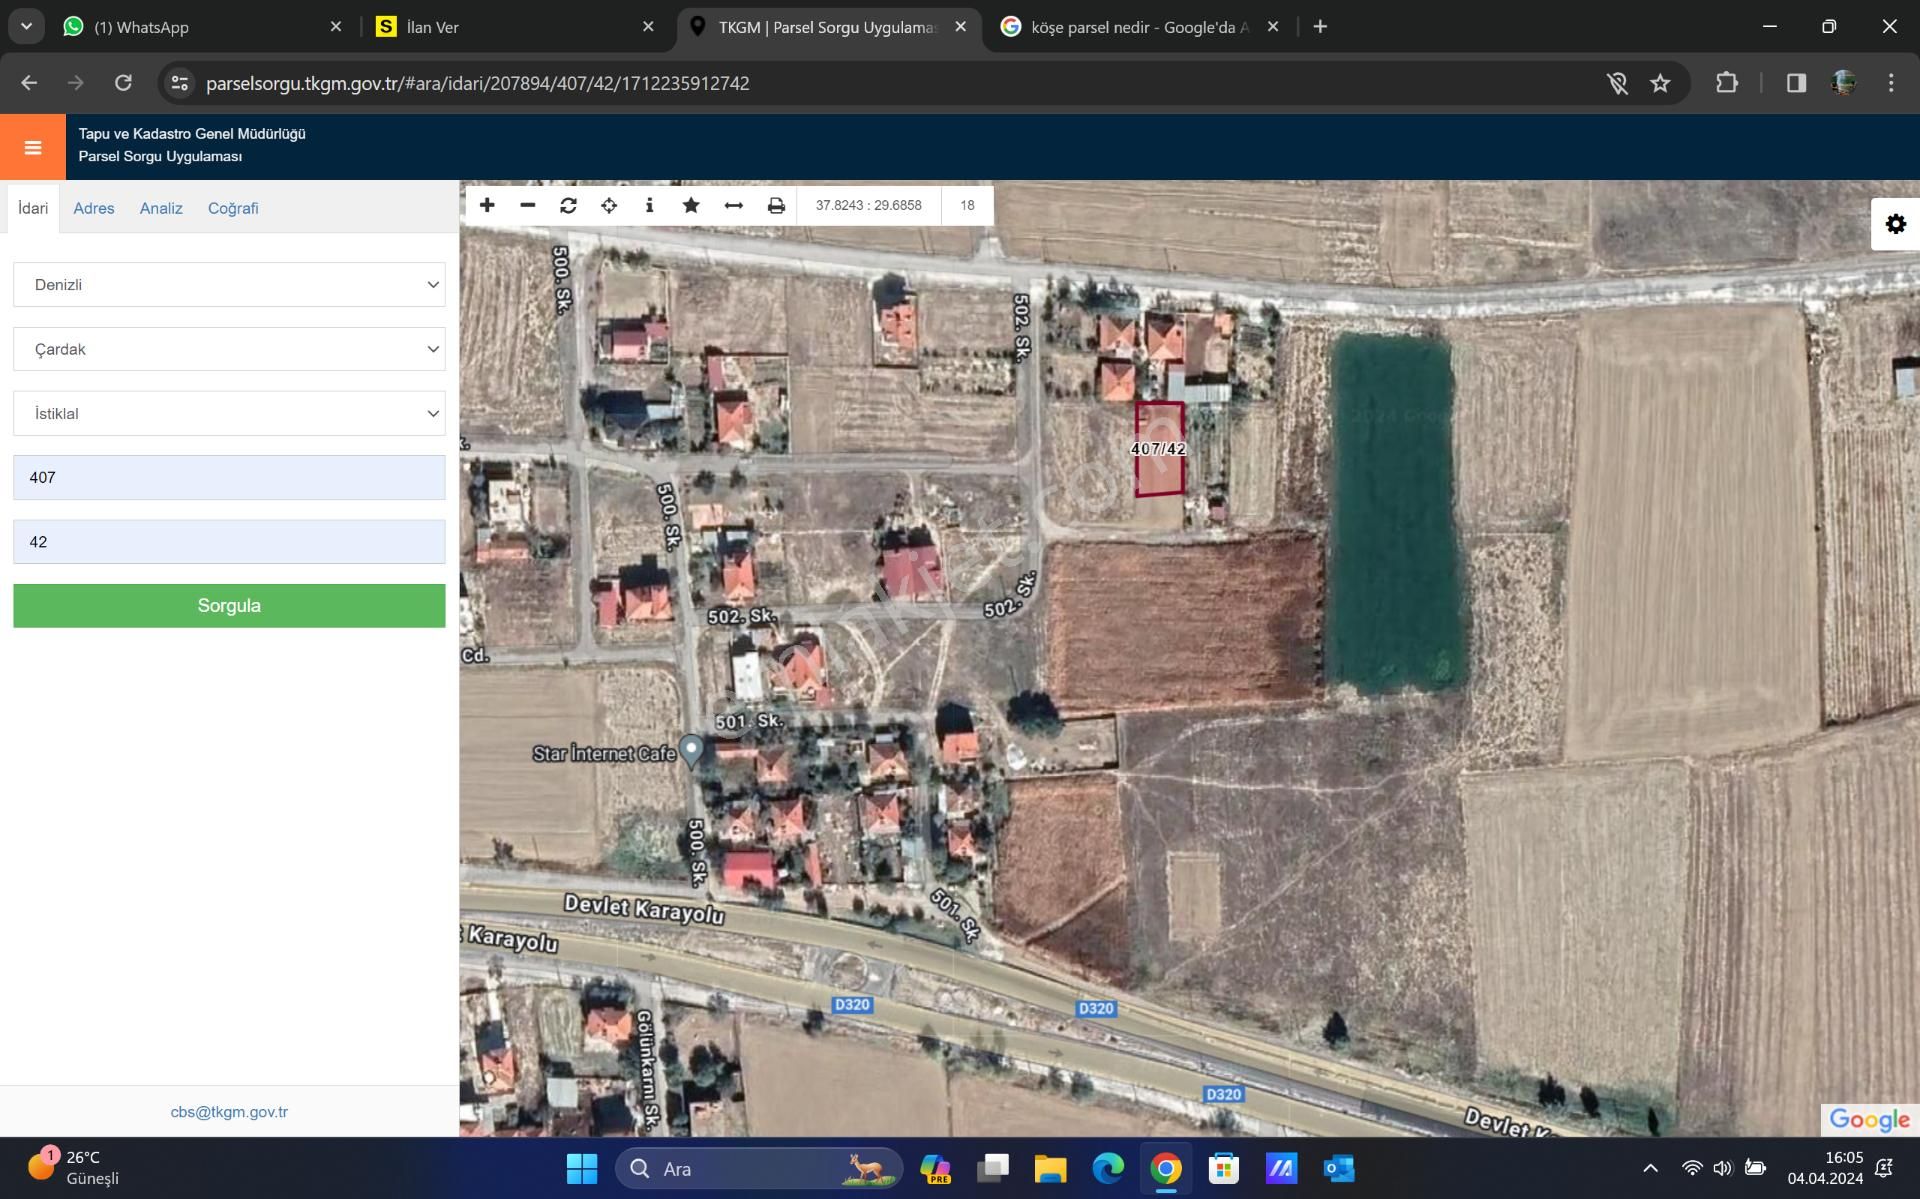Screen dimensions: 1920x1199
Task: Open the Chrome profile avatar
Action: 1844,83
